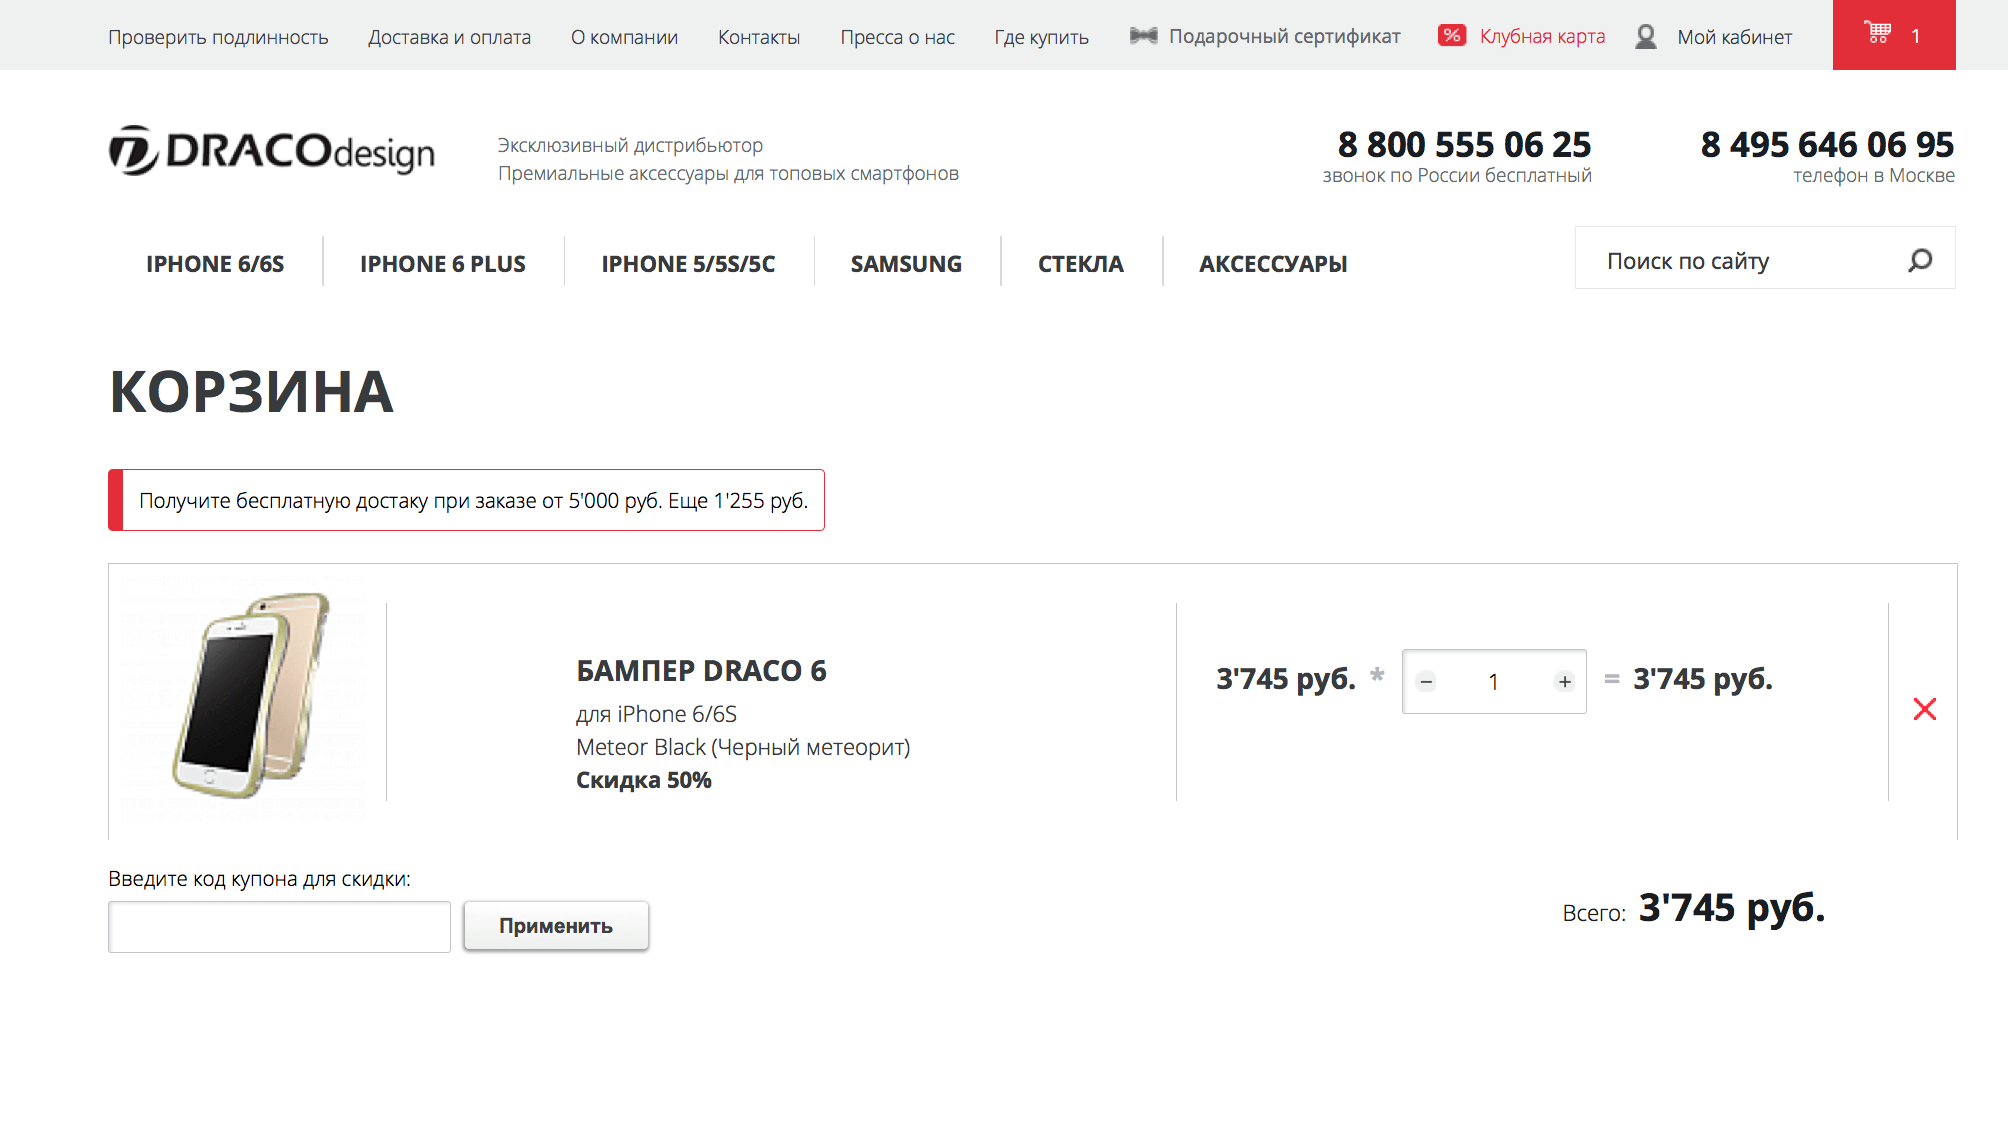Open Где купить link
Image resolution: width=2008 pixels, height=1122 pixels.
[x=1041, y=37]
